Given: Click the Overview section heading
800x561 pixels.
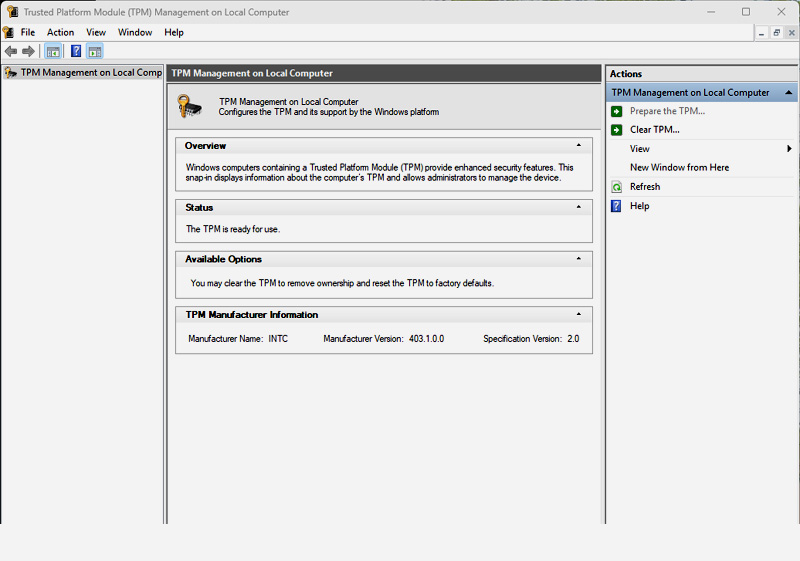Looking at the screenshot, I should click(205, 146).
